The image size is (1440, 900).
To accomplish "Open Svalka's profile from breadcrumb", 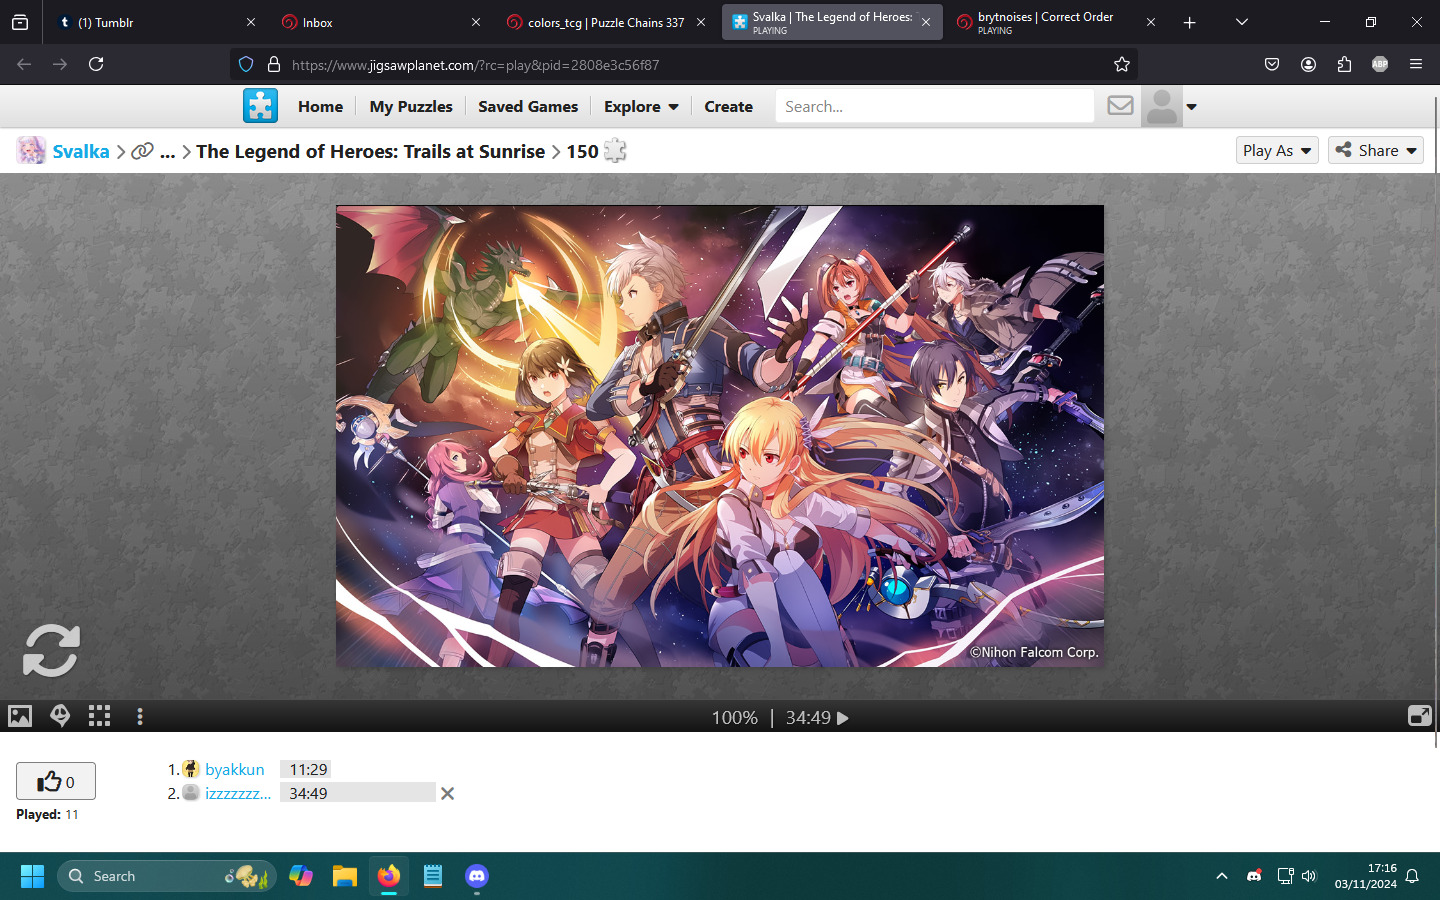I will [x=81, y=151].
